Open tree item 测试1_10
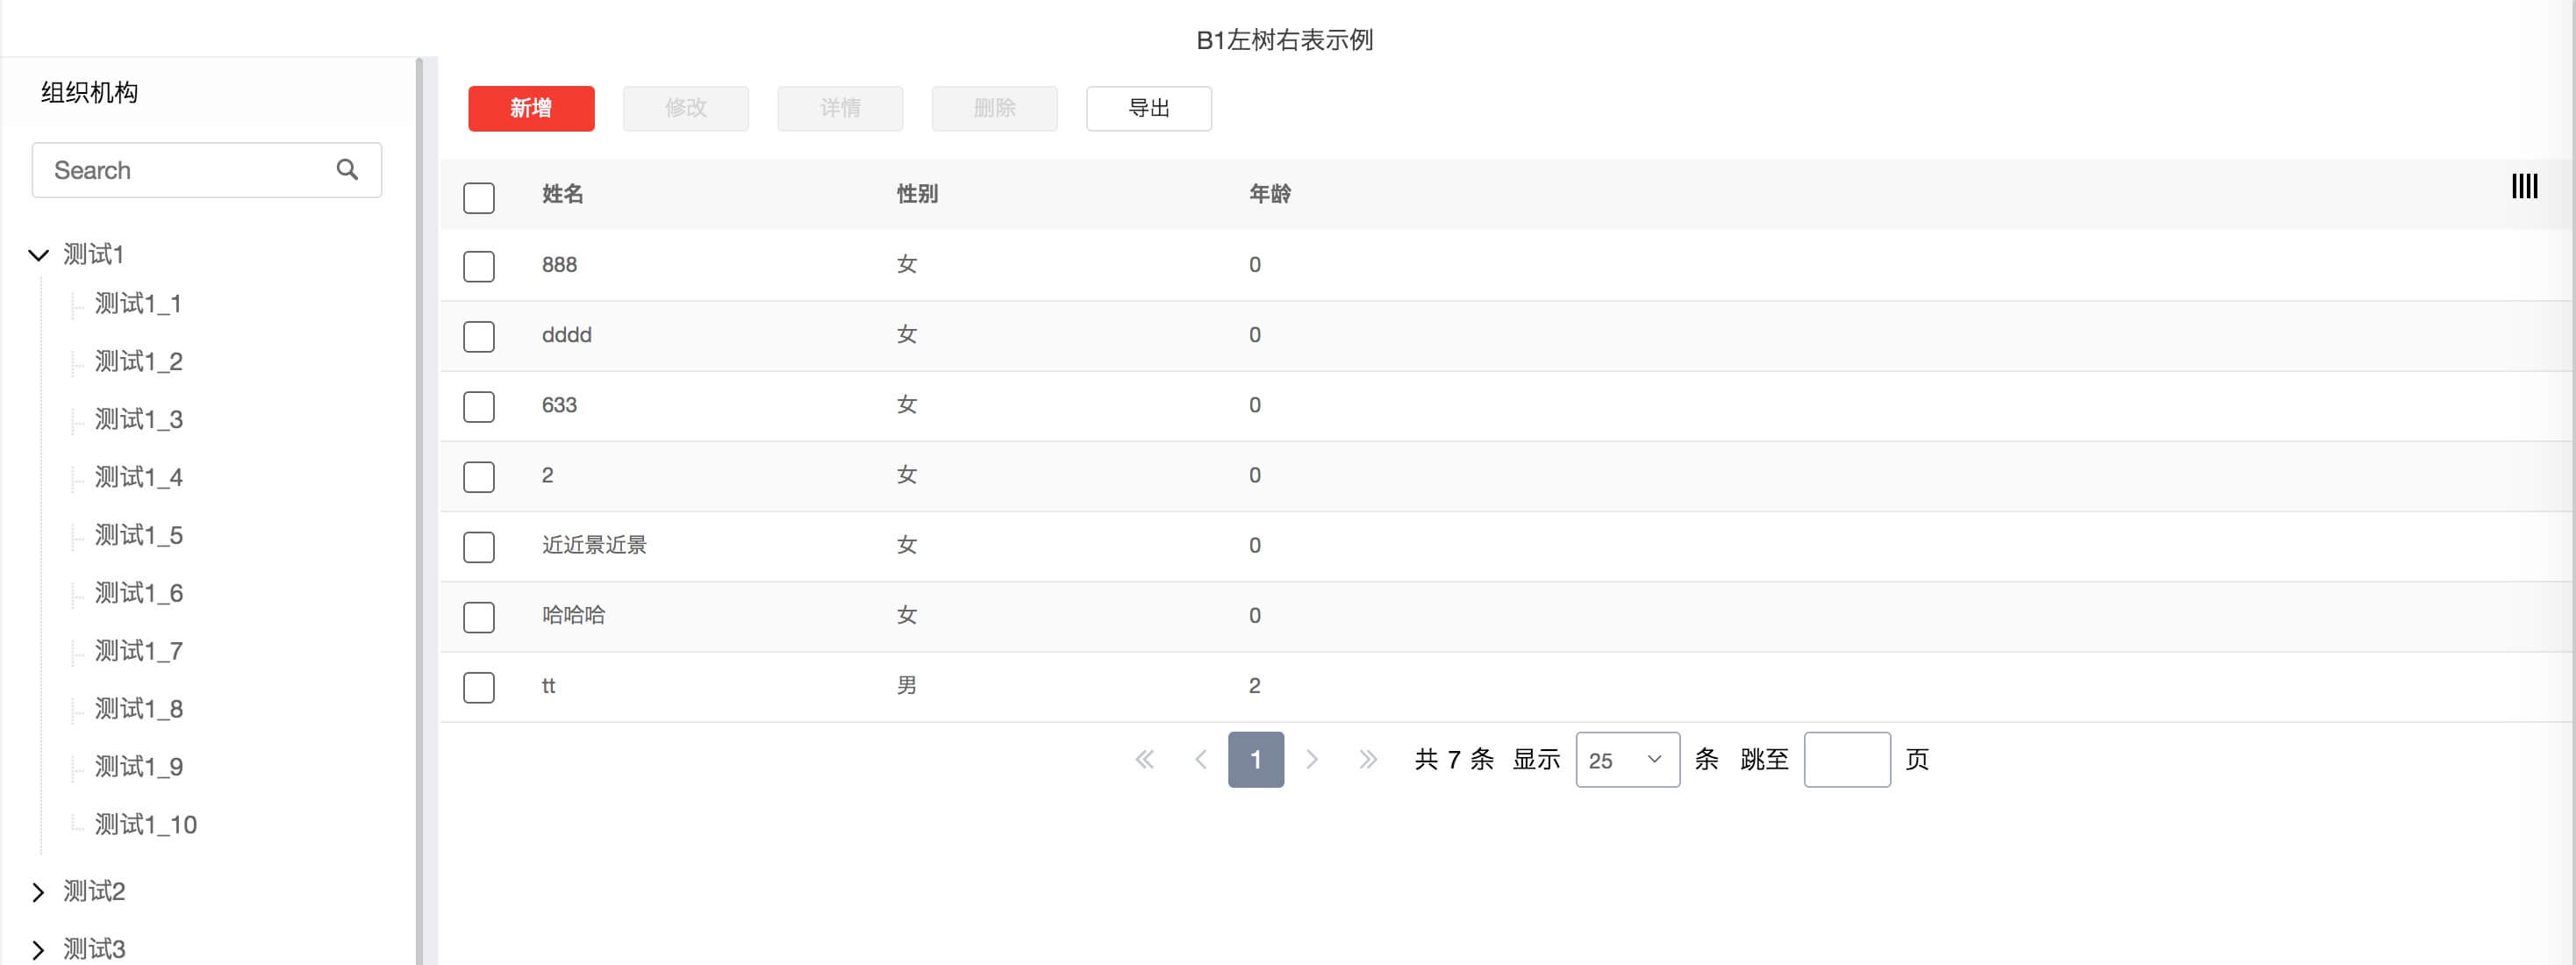 click(146, 825)
